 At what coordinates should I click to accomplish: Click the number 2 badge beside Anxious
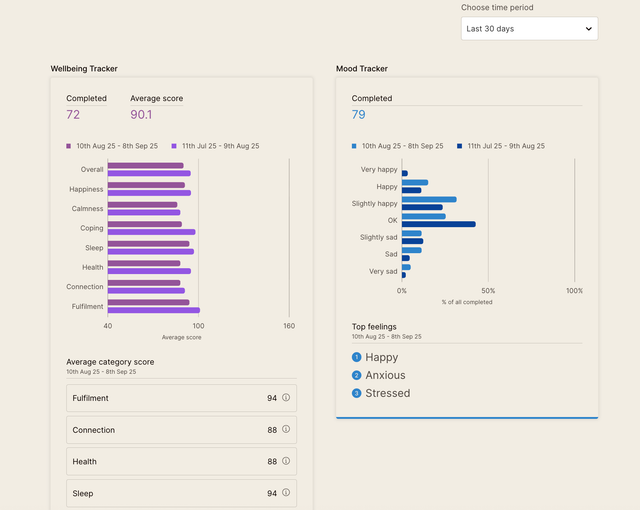point(357,375)
